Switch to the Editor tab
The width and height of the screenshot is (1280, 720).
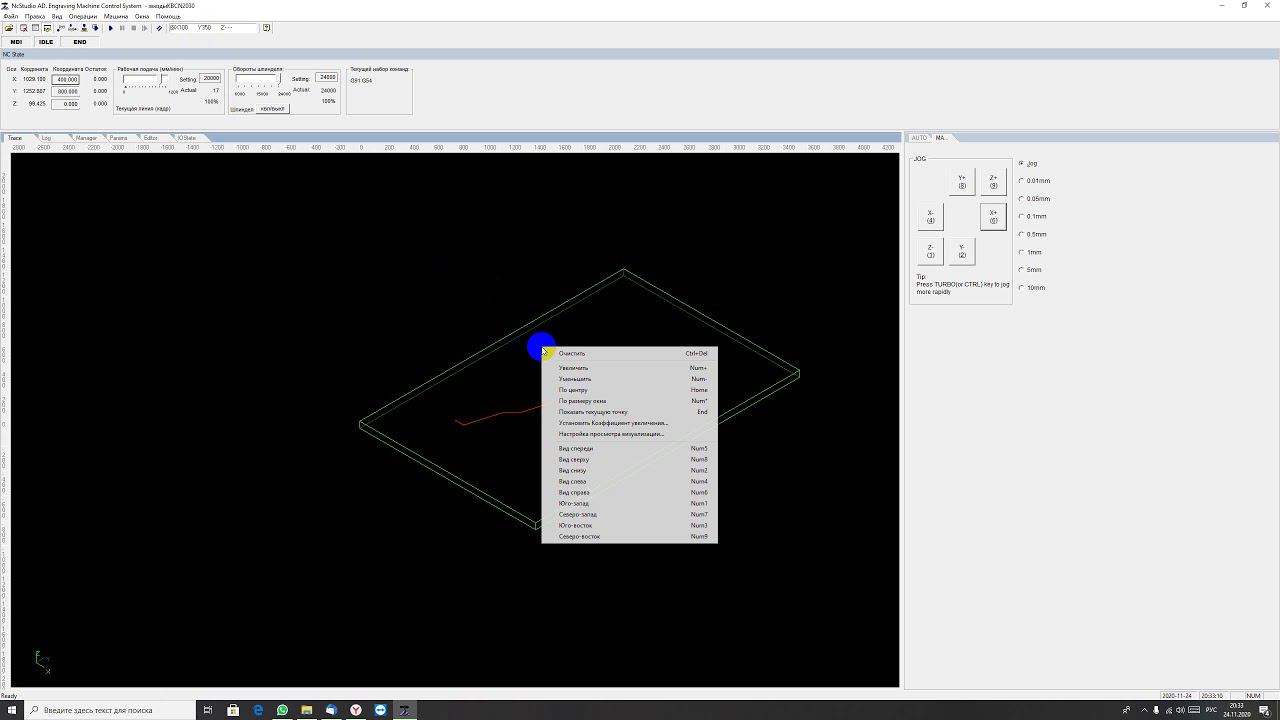coord(150,138)
